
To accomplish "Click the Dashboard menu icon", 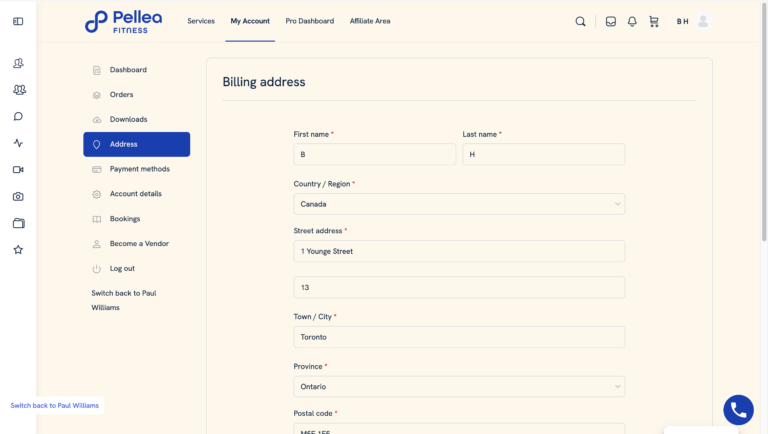I will (96, 70).
